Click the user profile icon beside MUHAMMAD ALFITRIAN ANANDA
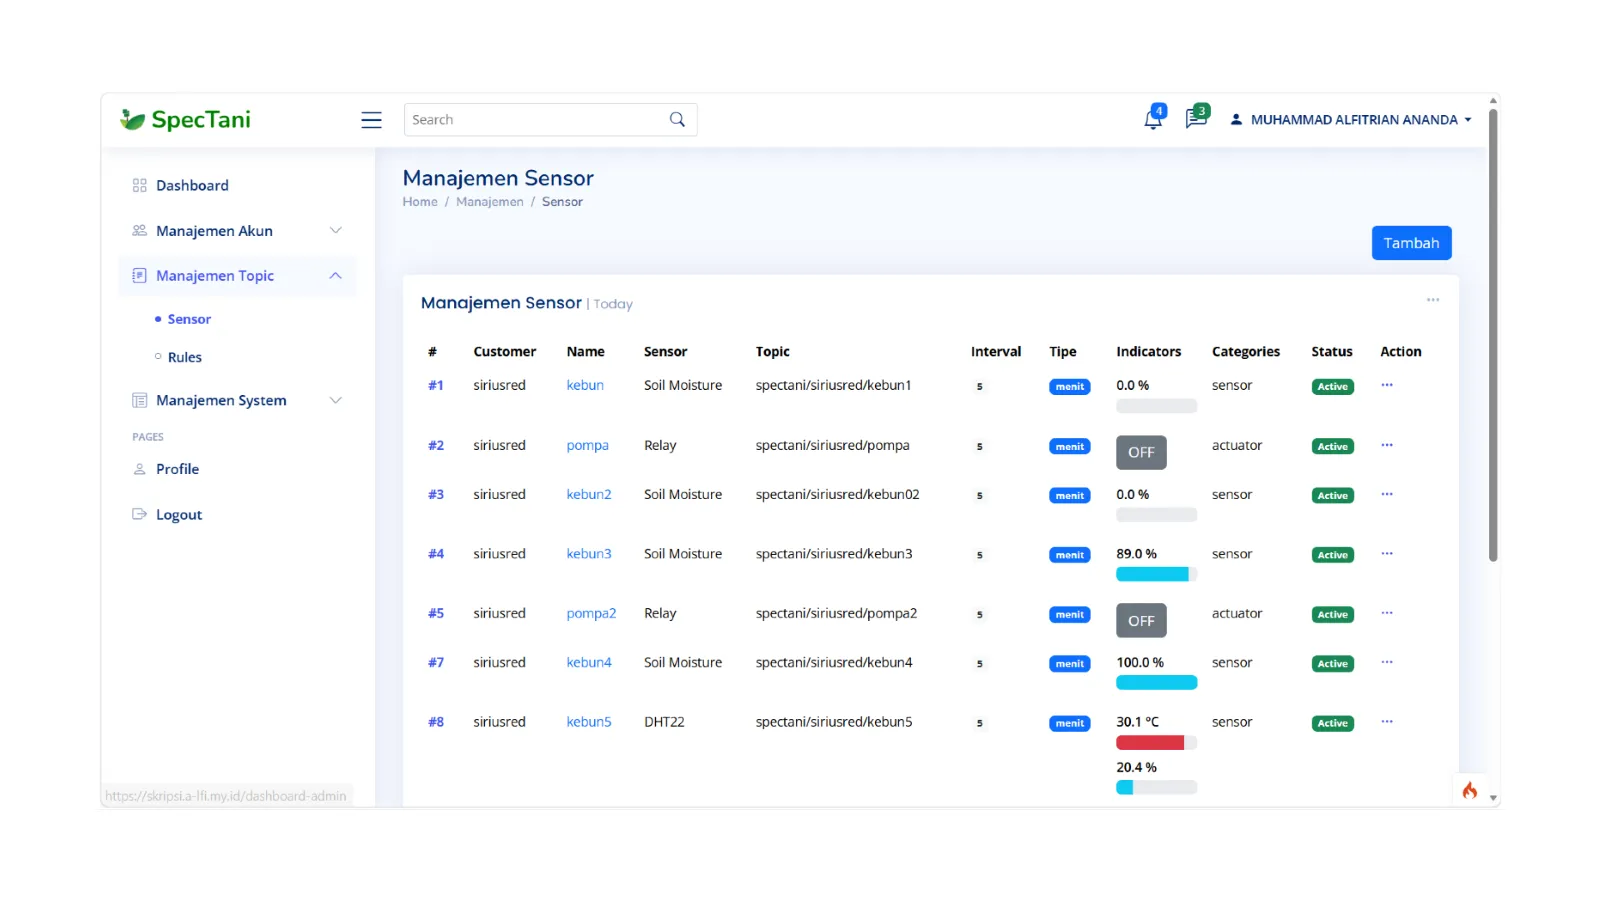 (x=1236, y=120)
